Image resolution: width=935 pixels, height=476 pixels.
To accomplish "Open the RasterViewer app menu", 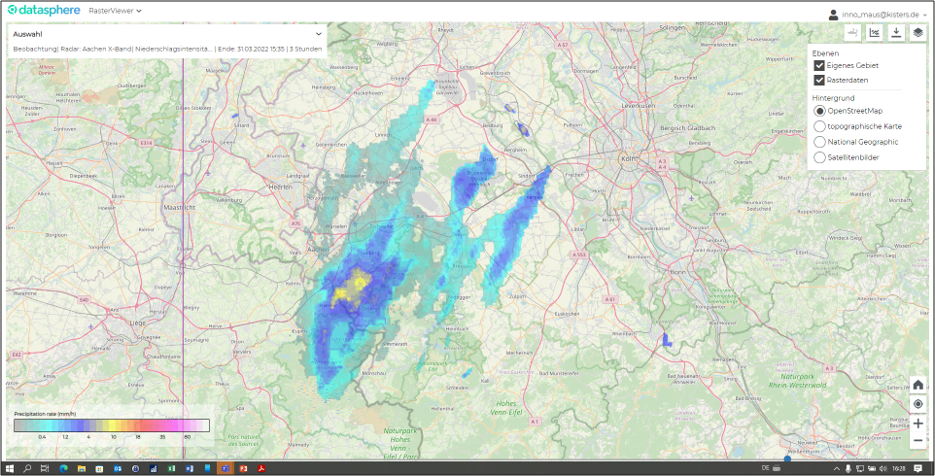I will [115, 11].
